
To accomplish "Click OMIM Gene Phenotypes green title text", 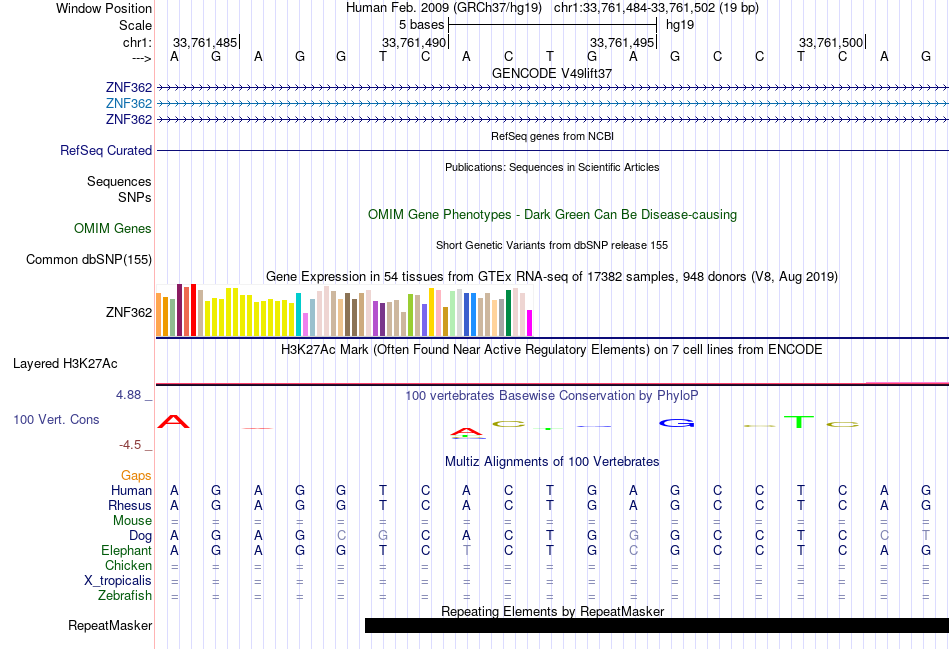I will point(552,215).
